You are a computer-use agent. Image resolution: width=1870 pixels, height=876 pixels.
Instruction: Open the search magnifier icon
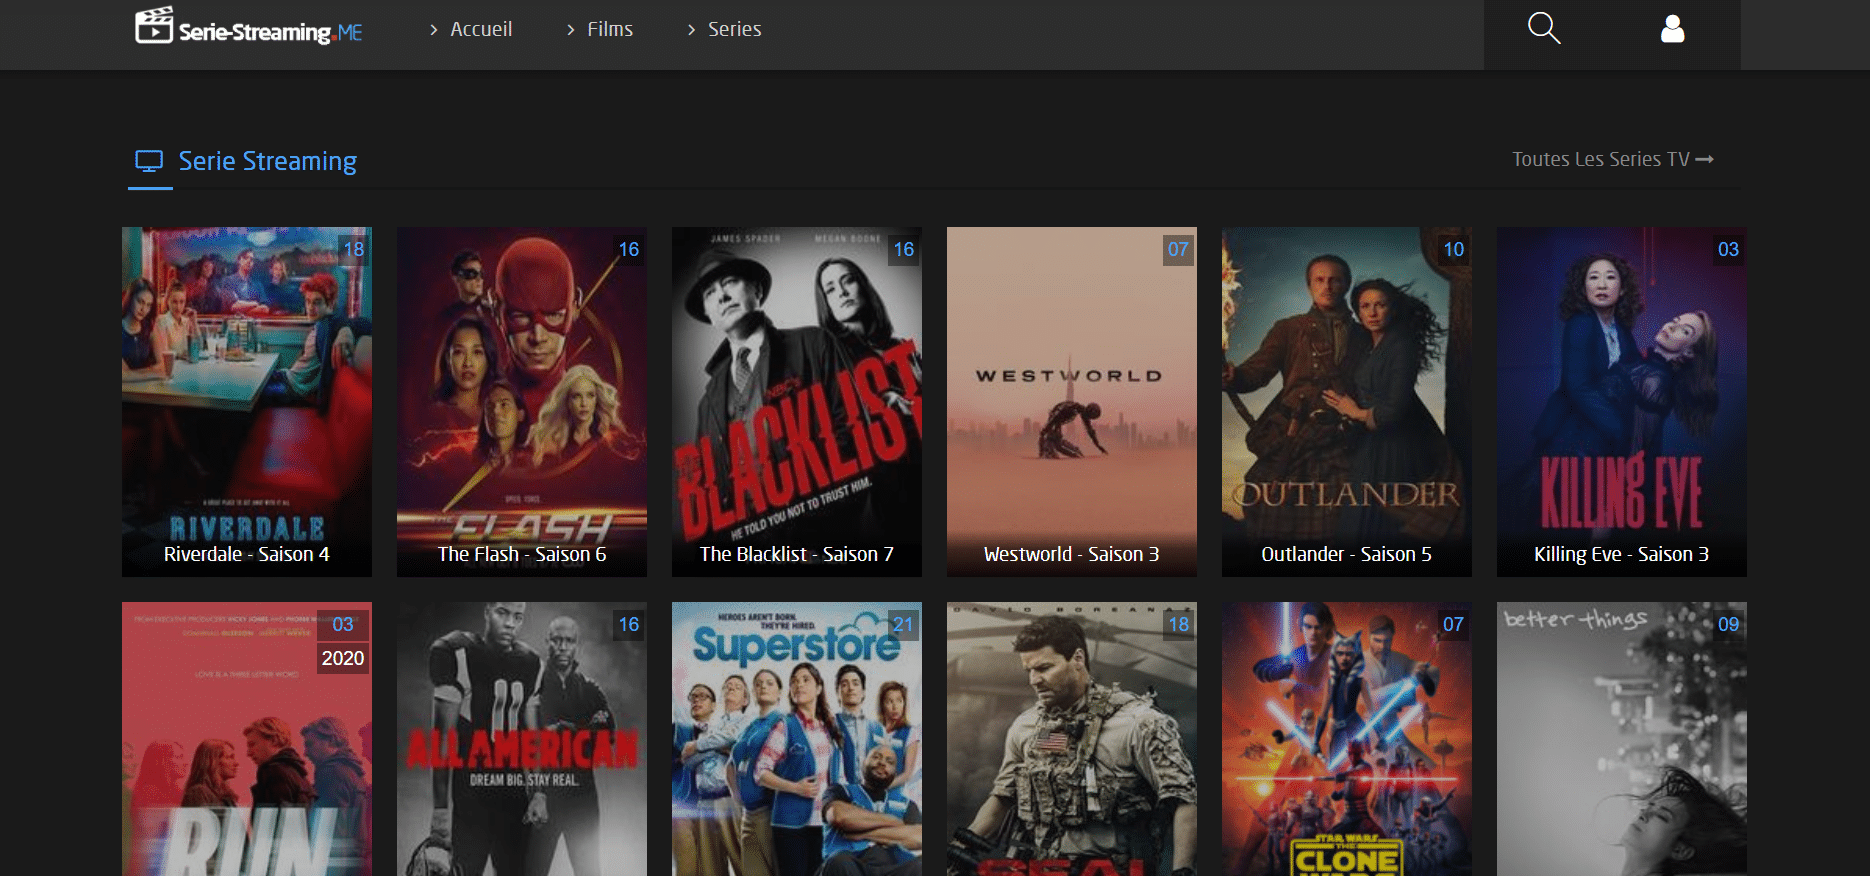(x=1544, y=28)
